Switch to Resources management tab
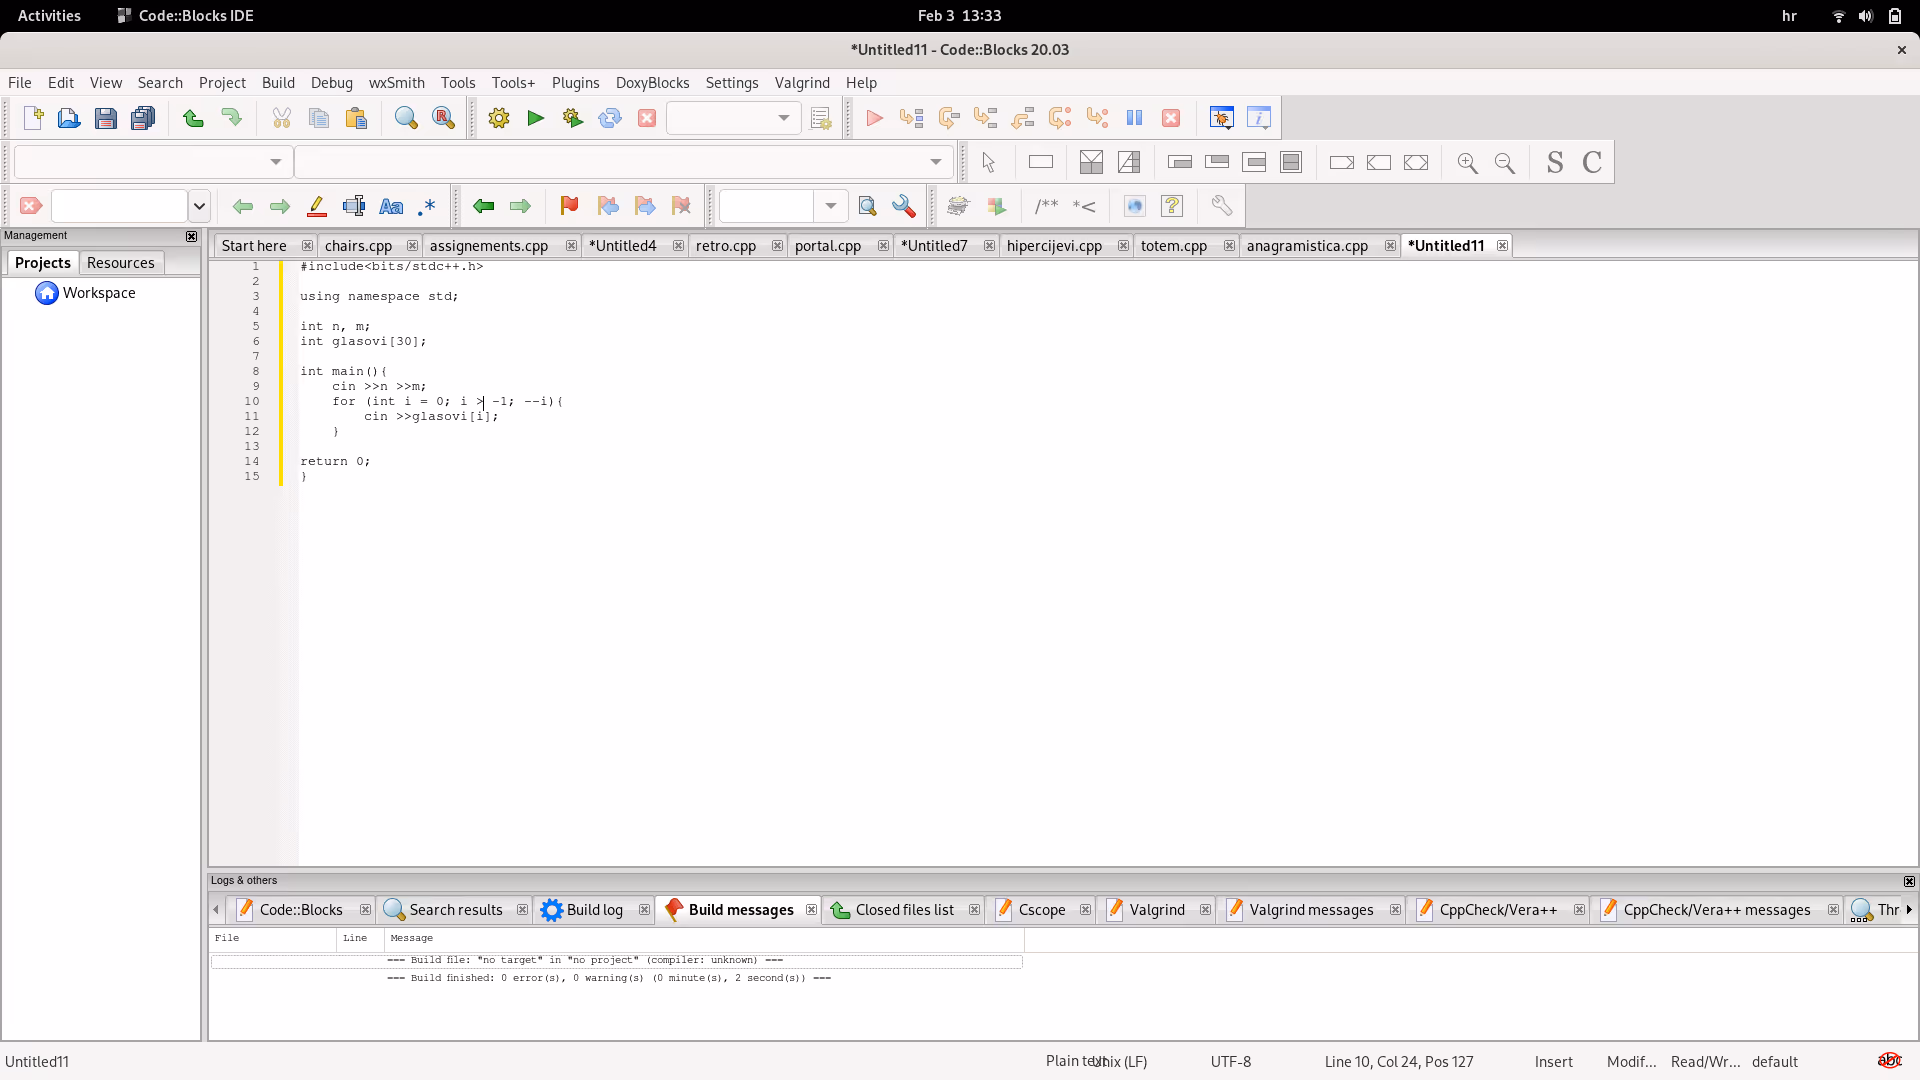Viewport: 1920px width, 1080px height. point(120,263)
